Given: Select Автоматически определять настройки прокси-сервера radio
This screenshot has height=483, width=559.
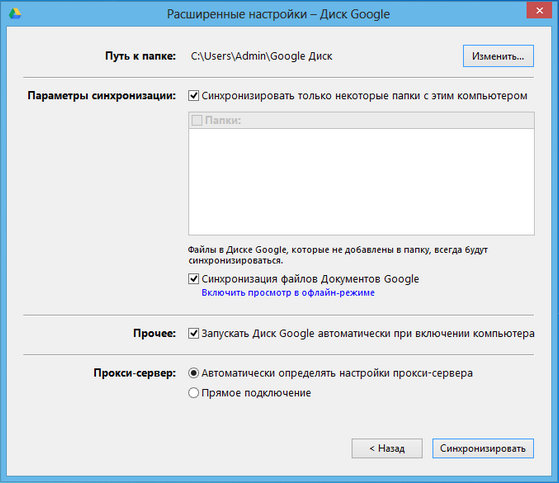Looking at the screenshot, I should click(x=193, y=373).
